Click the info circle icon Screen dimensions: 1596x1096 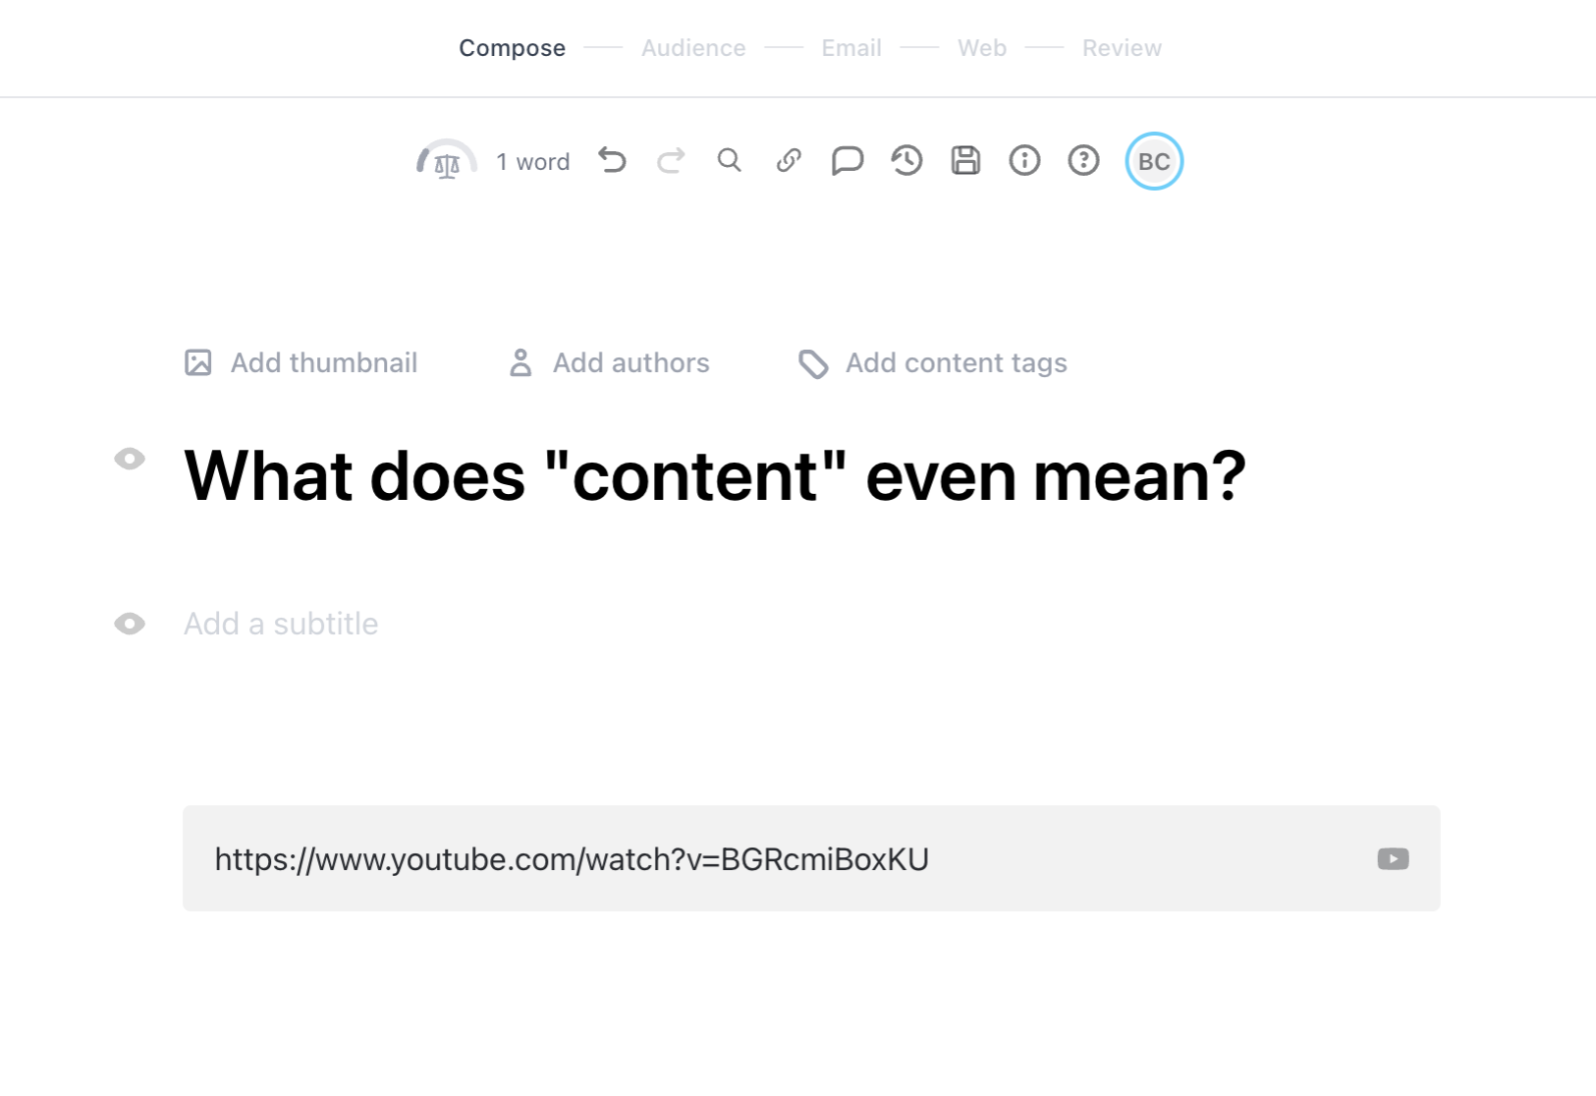pos(1024,161)
